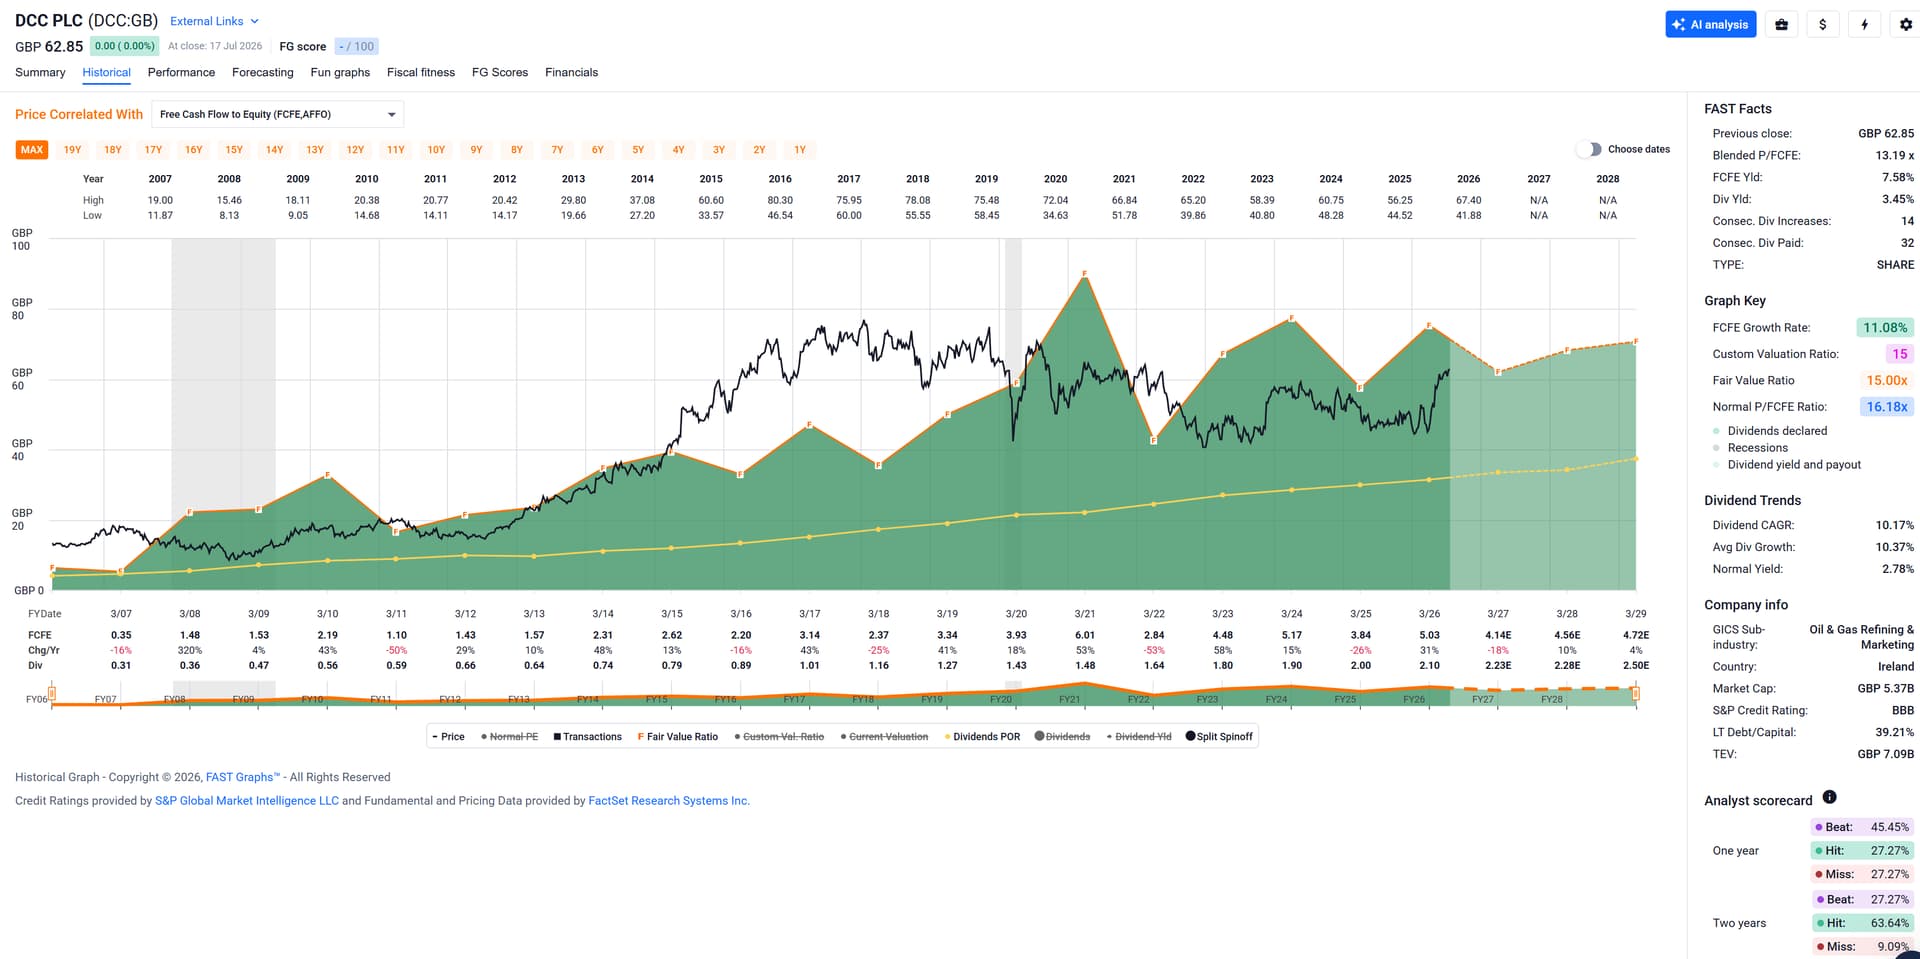
Task: Show Current Valuation legend series
Action: (x=884, y=737)
